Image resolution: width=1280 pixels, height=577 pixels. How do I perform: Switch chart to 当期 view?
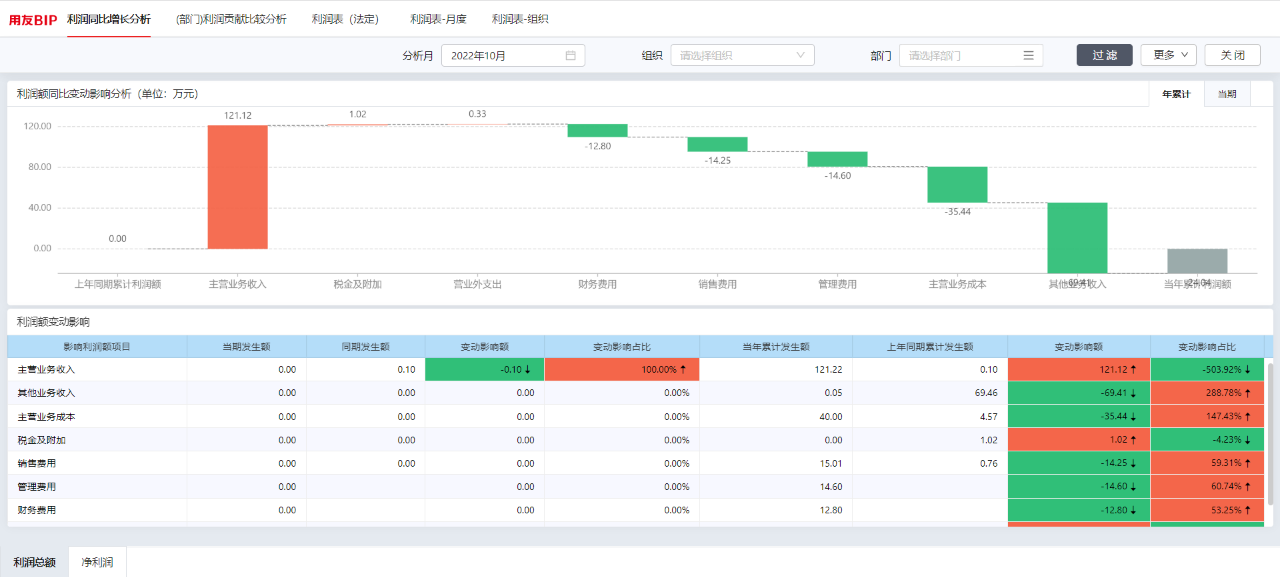click(1226, 94)
